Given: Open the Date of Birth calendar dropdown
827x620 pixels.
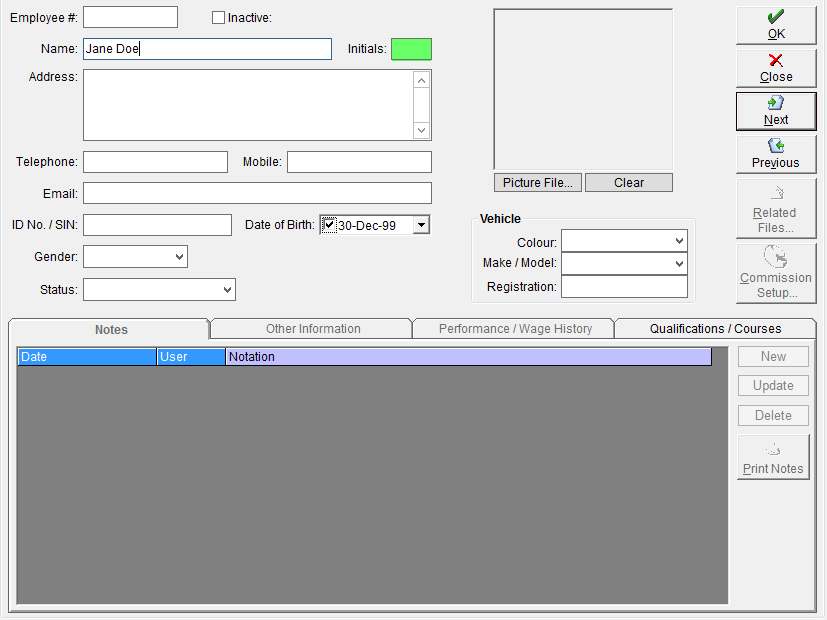Looking at the screenshot, I should pos(421,225).
